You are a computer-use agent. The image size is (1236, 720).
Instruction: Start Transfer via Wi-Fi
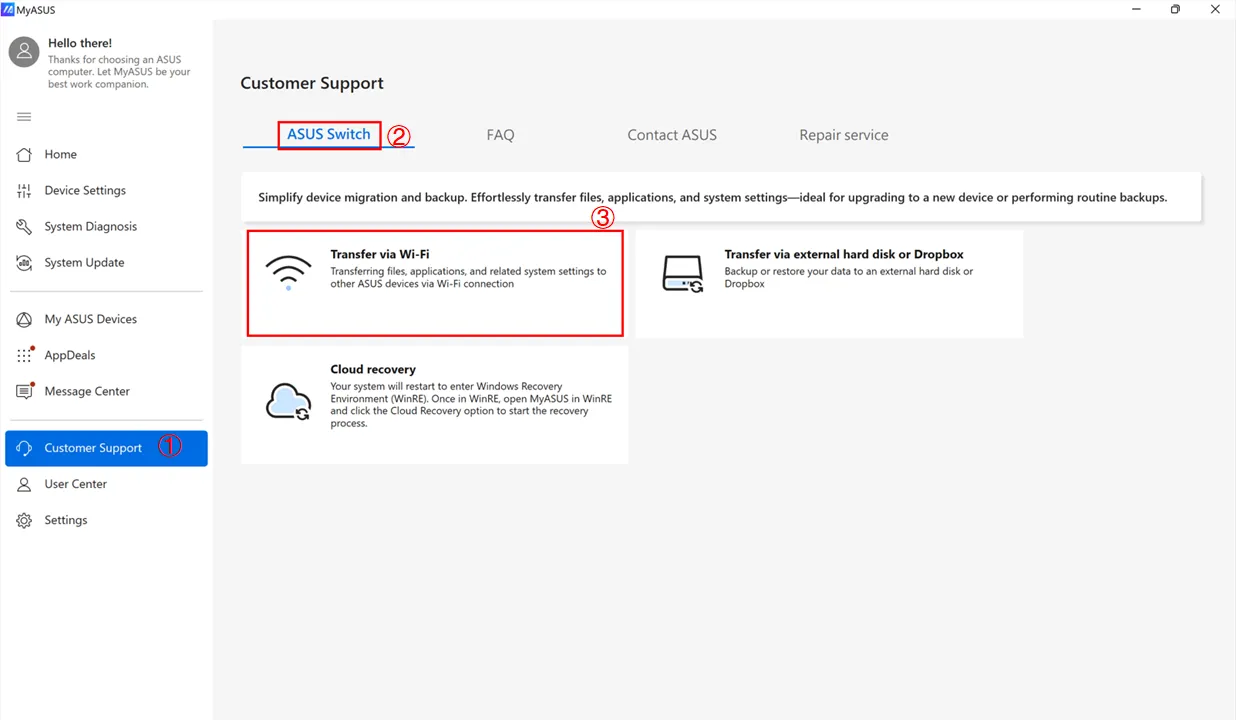434,282
